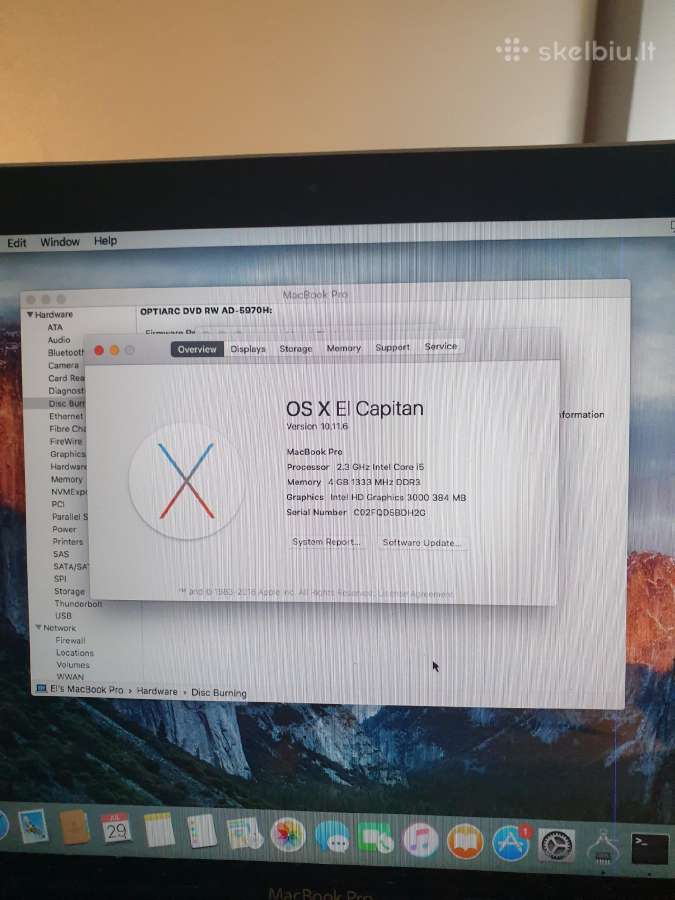Switch to the Storage tab

click(296, 348)
